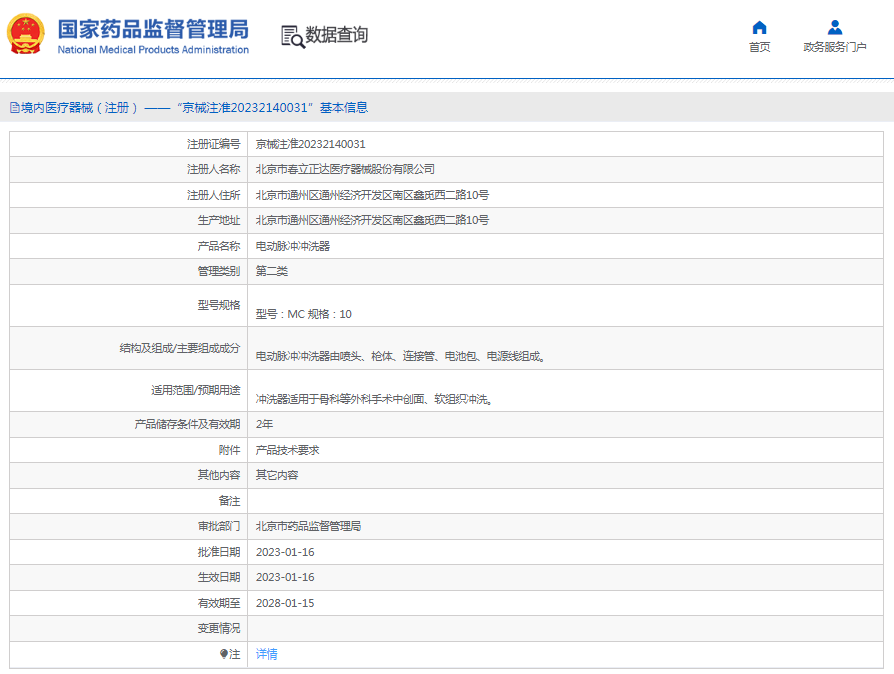Image resolution: width=894 pixels, height=674 pixels.
Task: Click the 生产地址 label
Action: point(219,220)
